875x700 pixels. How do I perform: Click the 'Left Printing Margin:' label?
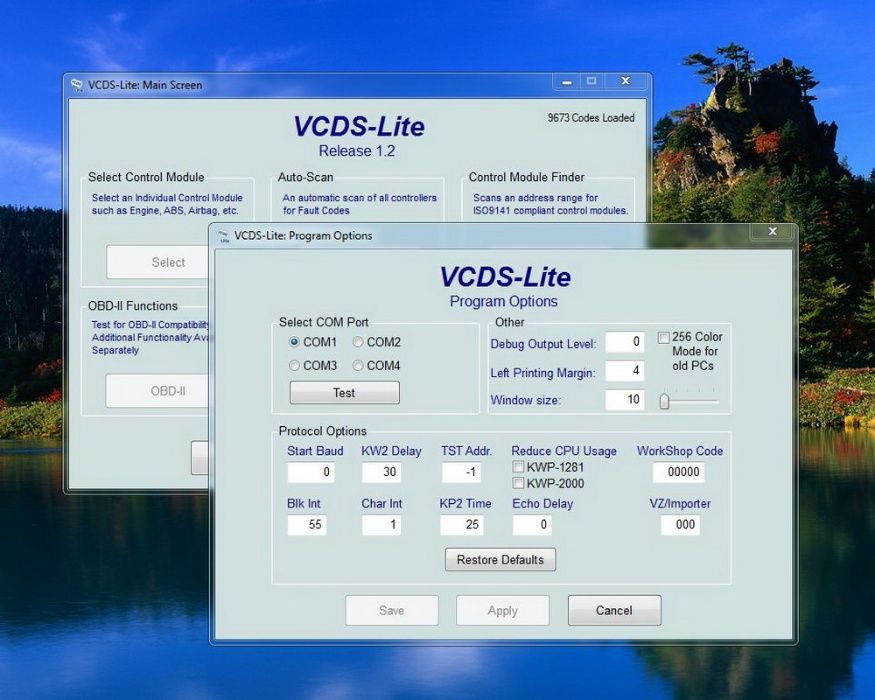coord(543,373)
